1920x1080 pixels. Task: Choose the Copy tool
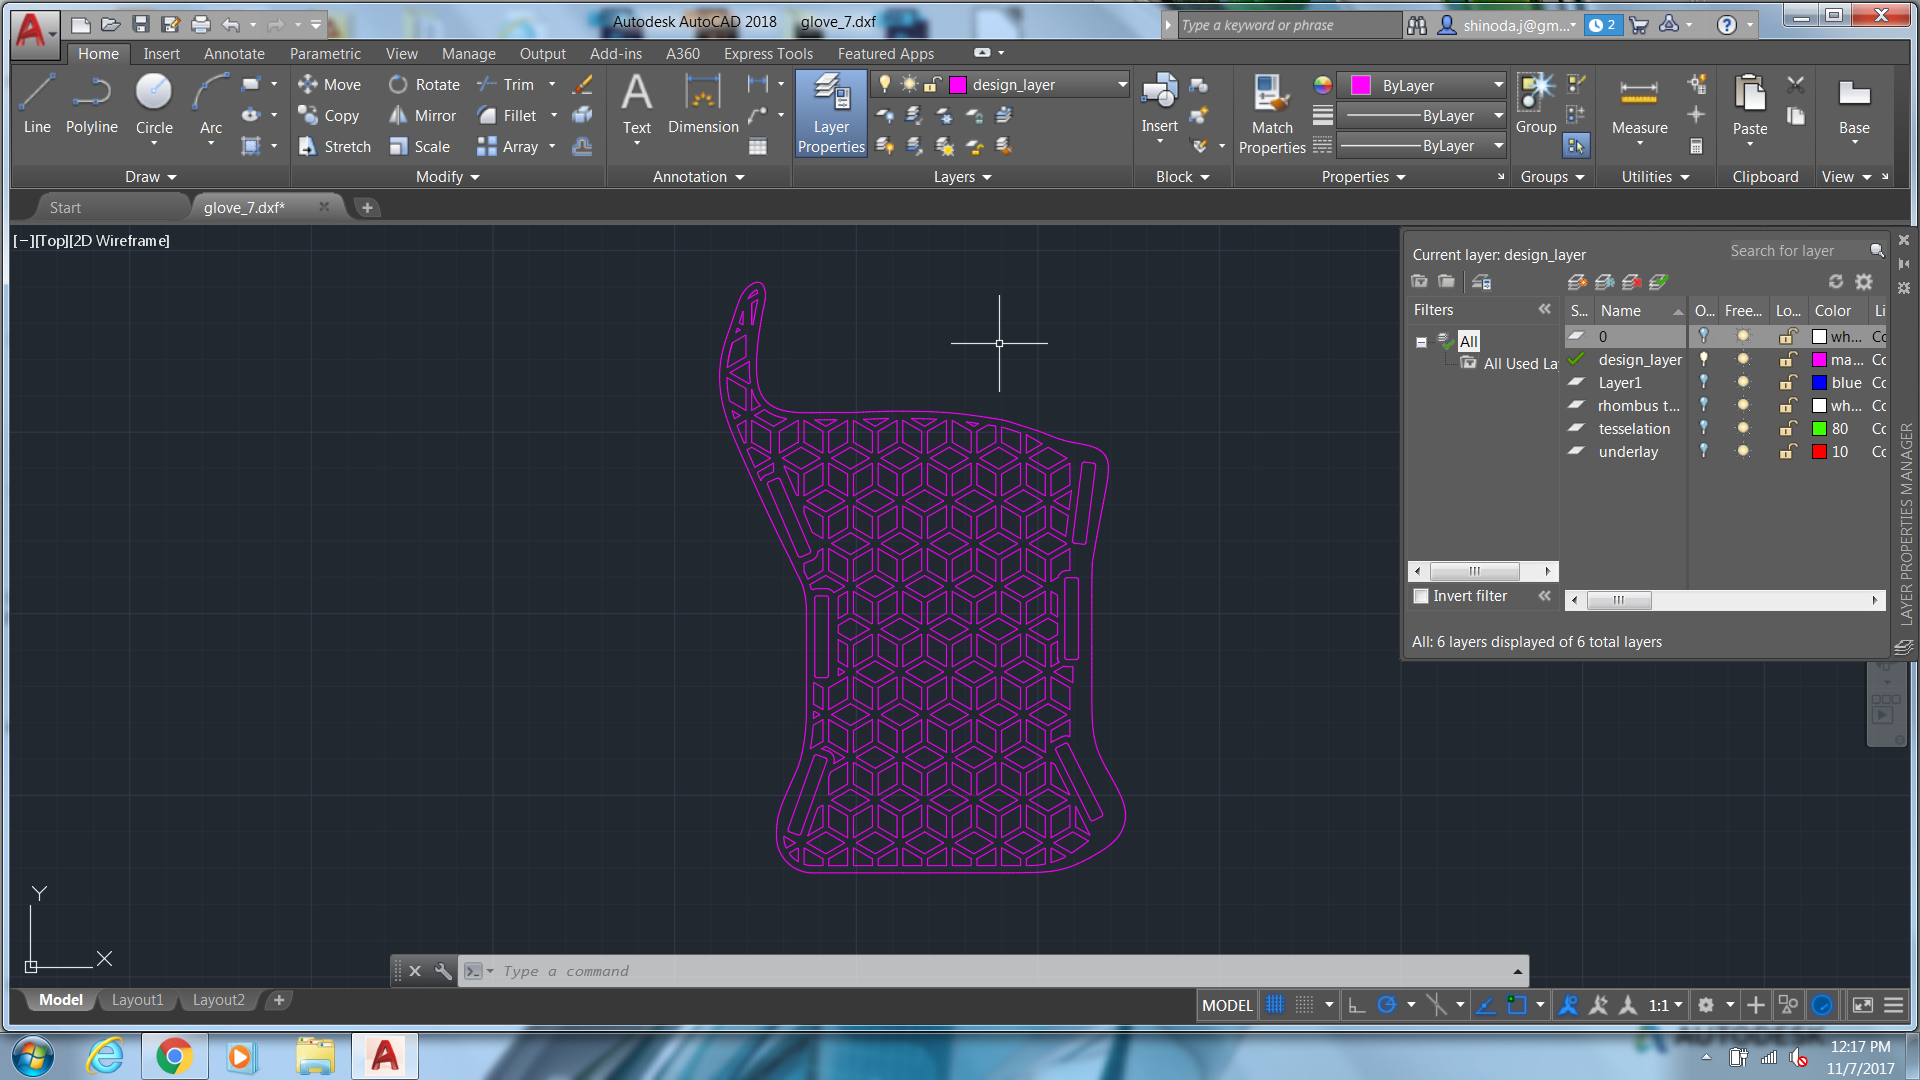329,116
